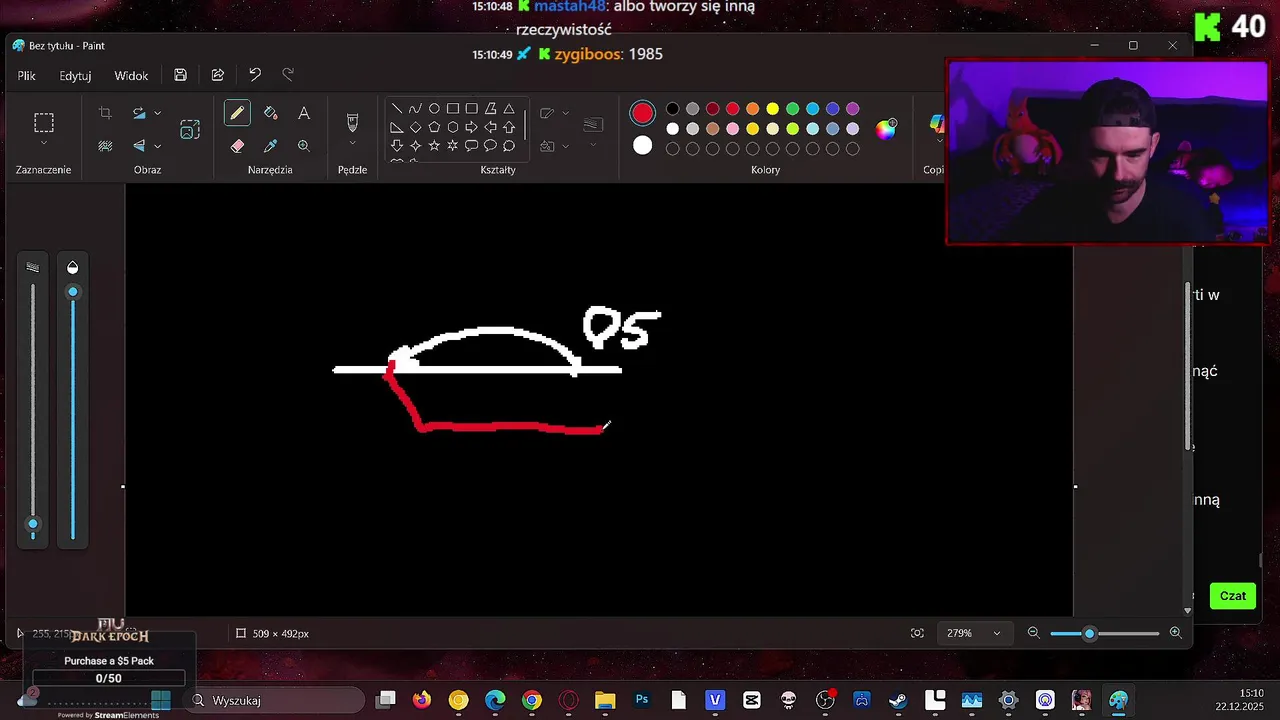Select primary Color 1 red circle
Screen dimensions: 1280x720
[x=642, y=113]
